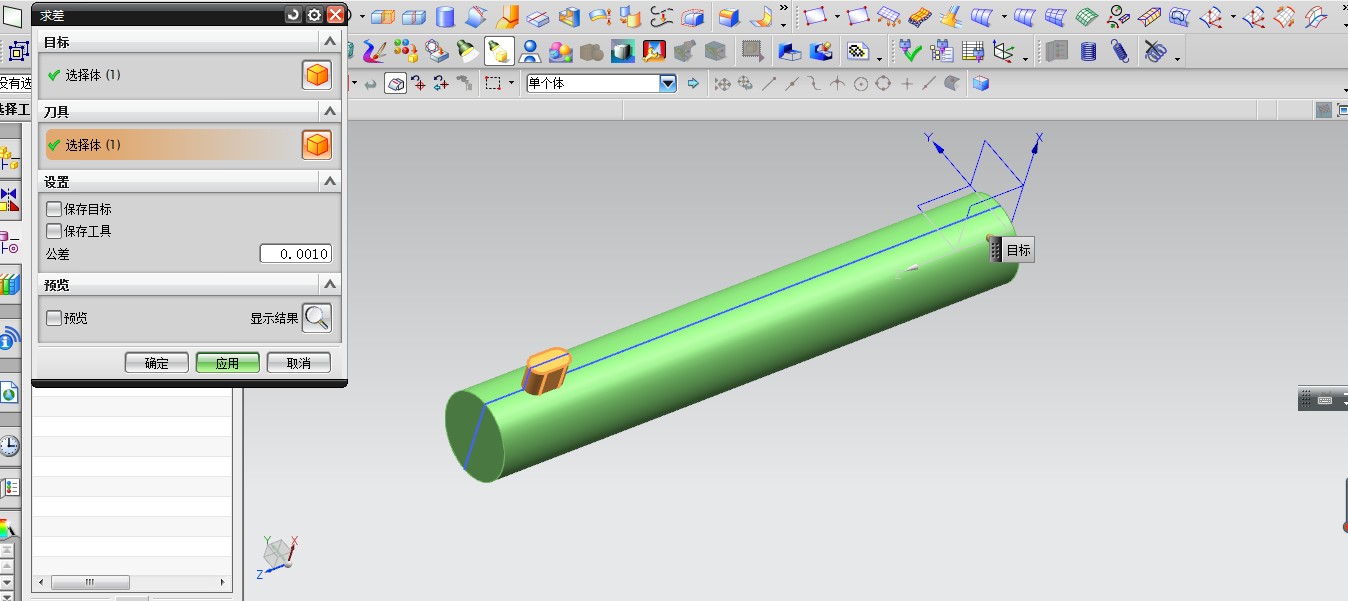This screenshot has width=1348, height=601.
Task: Open the 单个体 selection filter dropdown
Action: click(667, 84)
